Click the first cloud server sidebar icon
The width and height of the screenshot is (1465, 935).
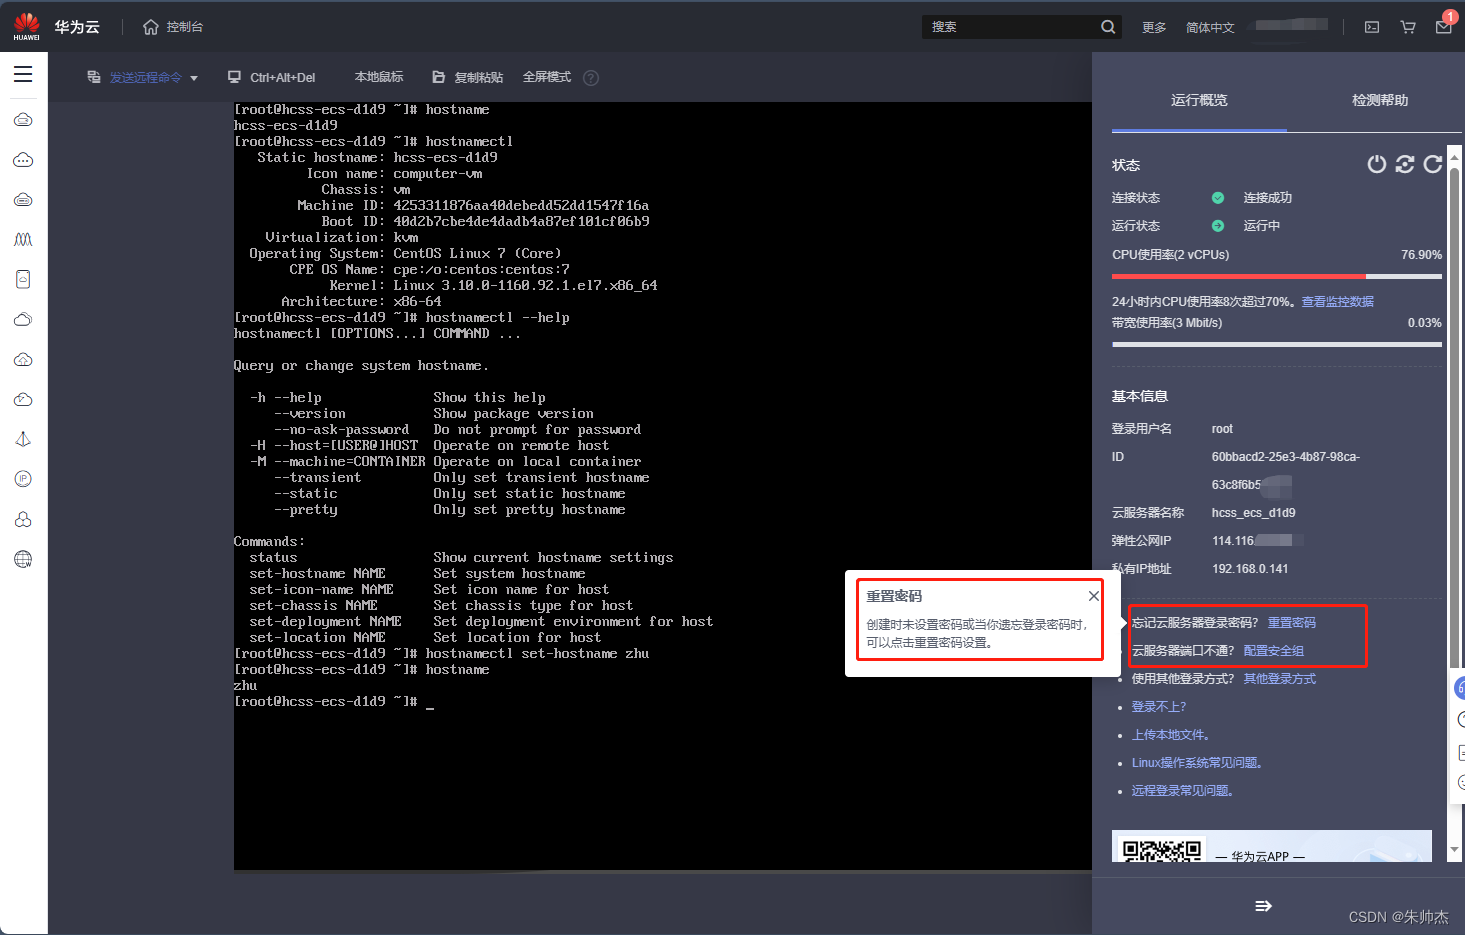coord(23,119)
